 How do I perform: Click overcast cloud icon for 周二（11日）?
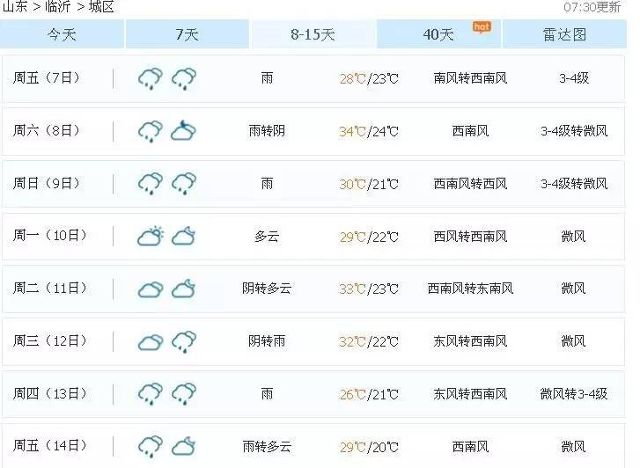(x=150, y=289)
